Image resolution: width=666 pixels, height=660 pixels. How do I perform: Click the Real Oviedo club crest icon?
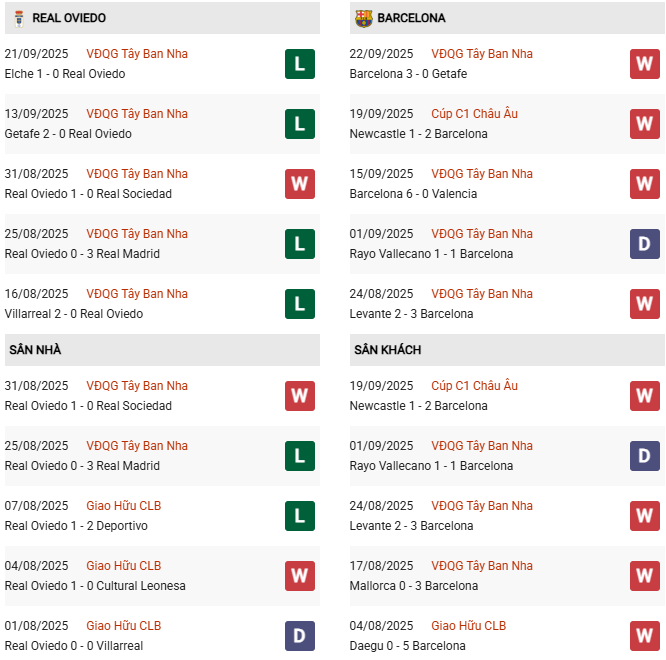pyautogui.click(x=15, y=18)
